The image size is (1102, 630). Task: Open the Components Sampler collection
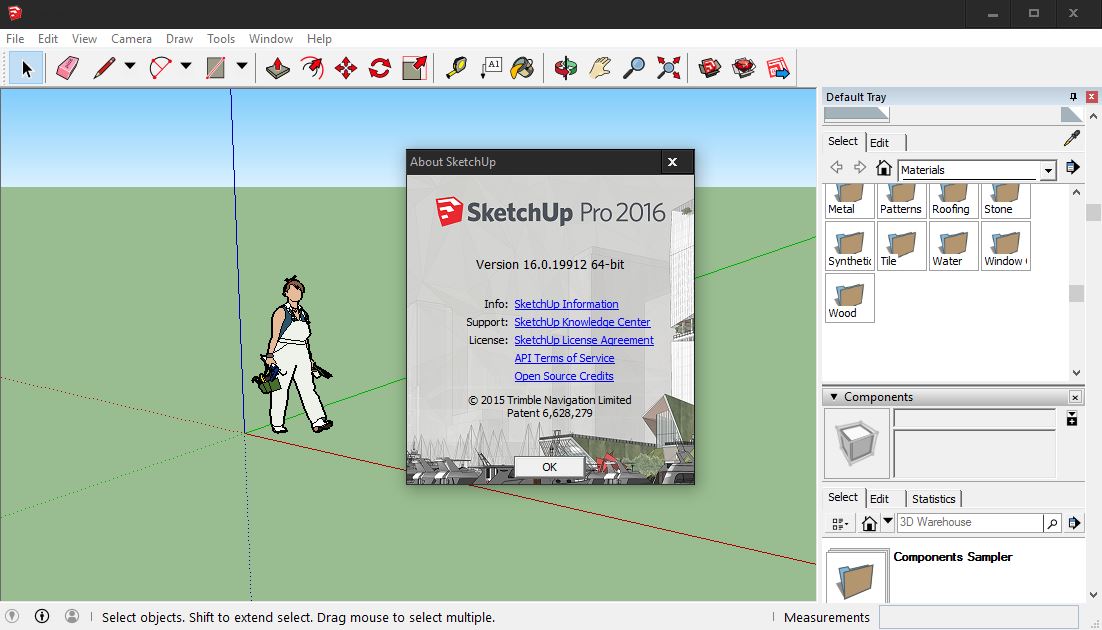952,557
